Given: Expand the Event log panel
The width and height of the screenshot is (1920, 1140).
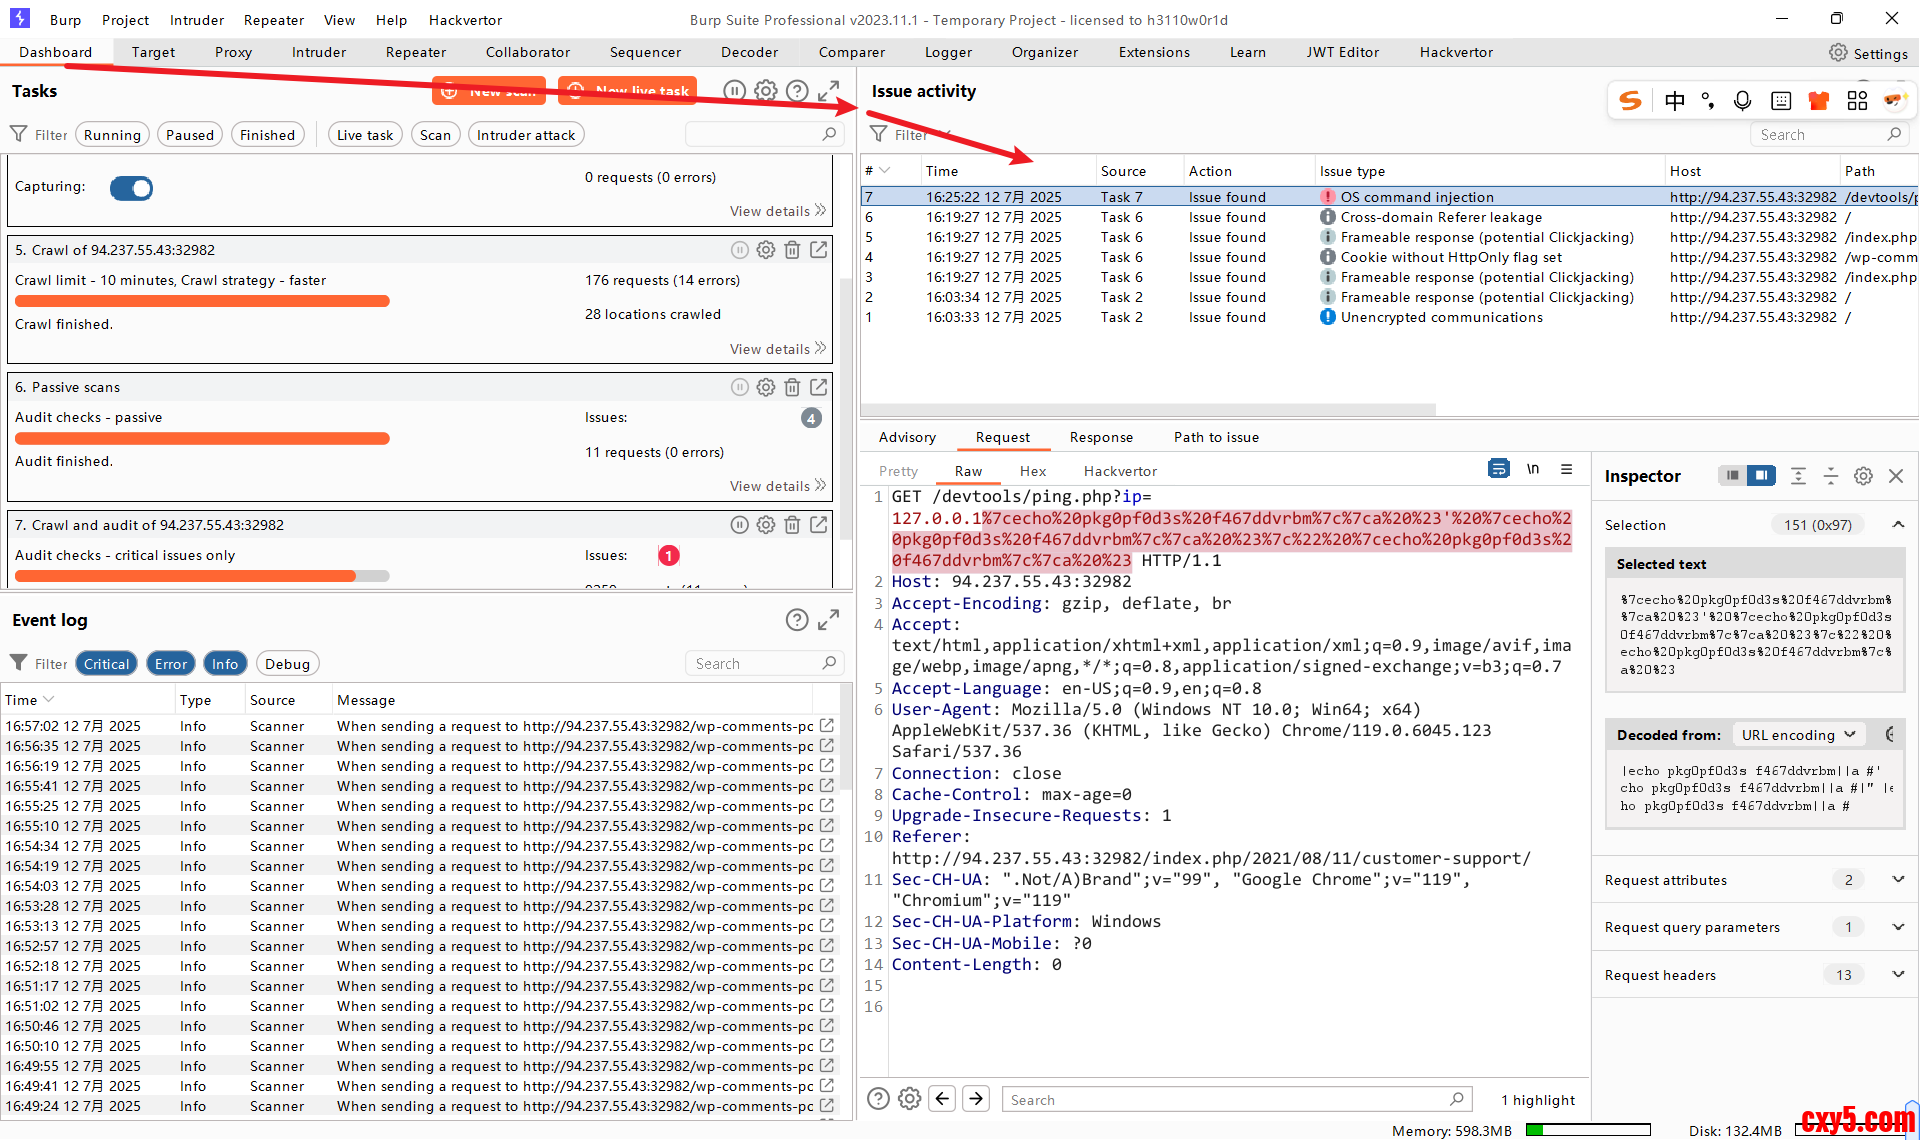Looking at the screenshot, I should (x=828, y=620).
